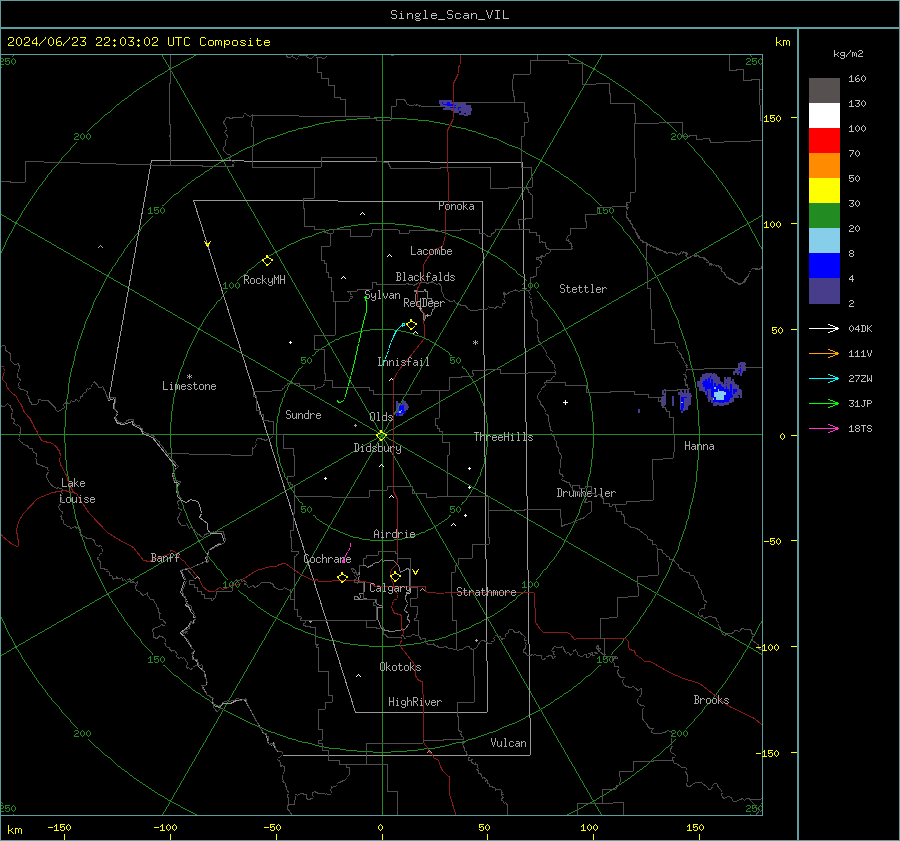Click the Drumheller label
The height and width of the screenshot is (841, 900).
point(586,493)
